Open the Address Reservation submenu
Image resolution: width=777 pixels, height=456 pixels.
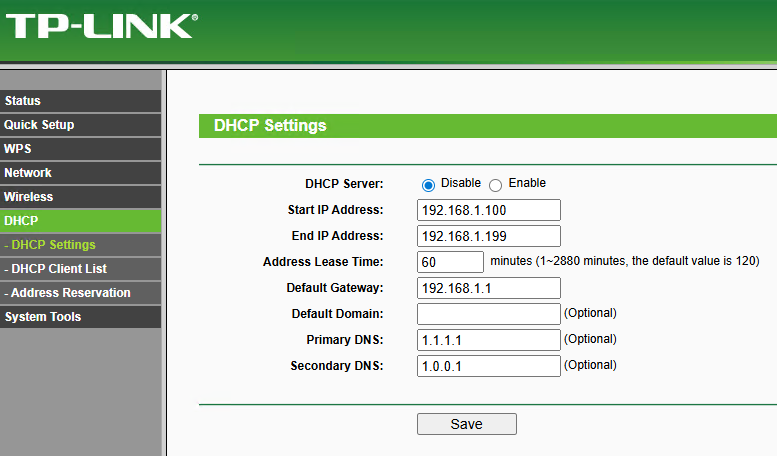point(80,292)
